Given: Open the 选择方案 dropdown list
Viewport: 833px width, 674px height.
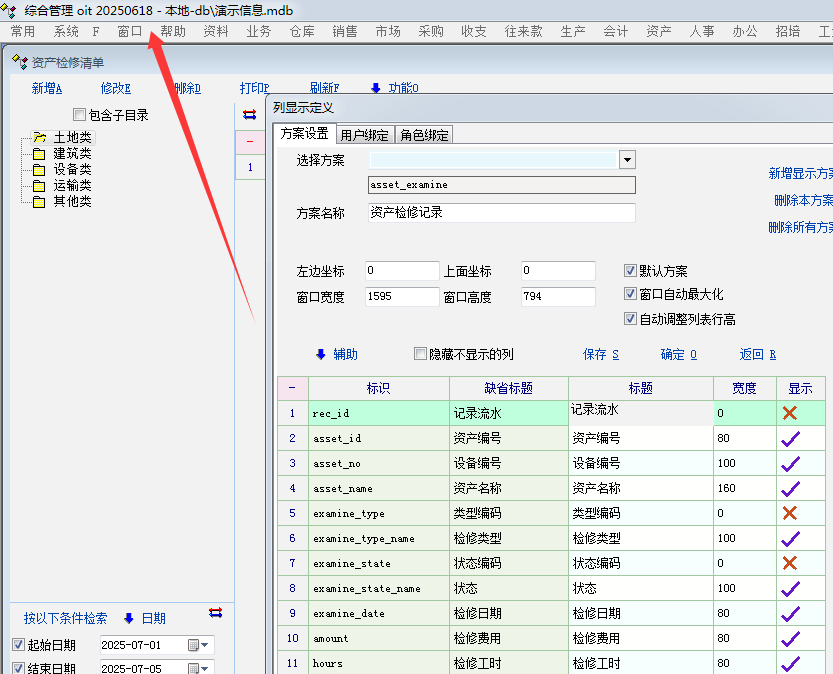Looking at the screenshot, I should [627, 160].
